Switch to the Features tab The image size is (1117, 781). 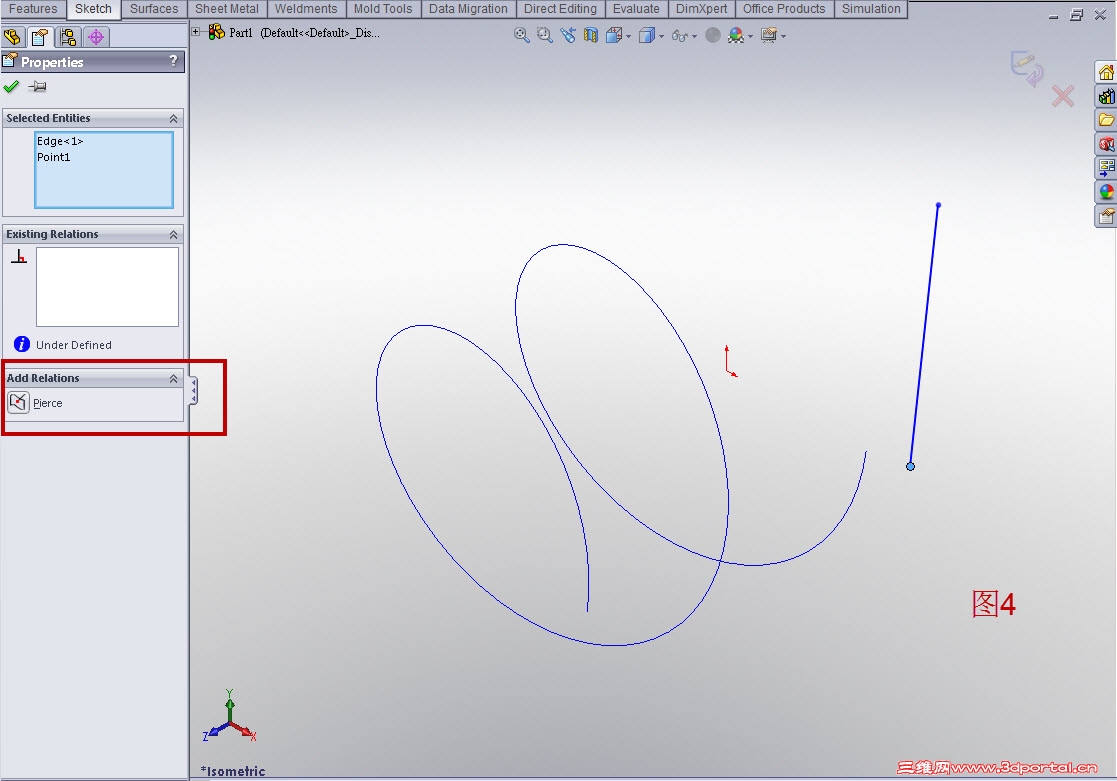pyautogui.click(x=33, y=9)
